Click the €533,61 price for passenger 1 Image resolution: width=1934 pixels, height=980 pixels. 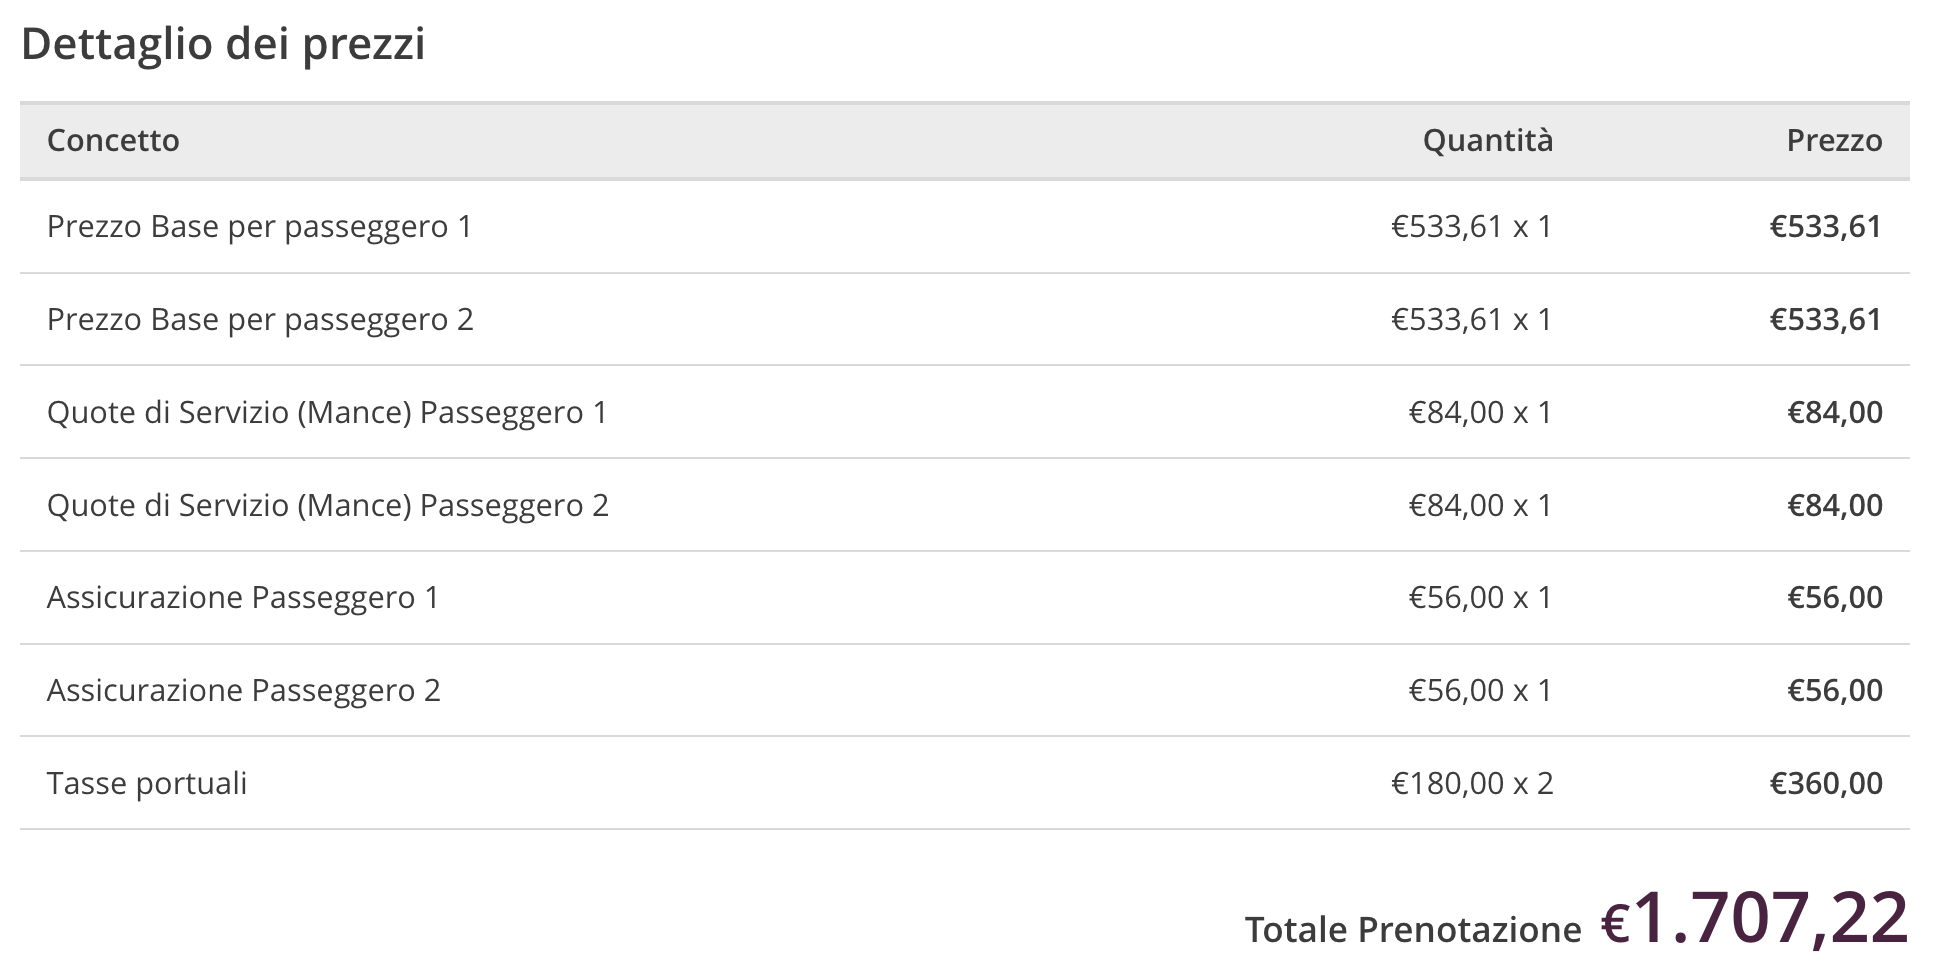click(1826, 227)
